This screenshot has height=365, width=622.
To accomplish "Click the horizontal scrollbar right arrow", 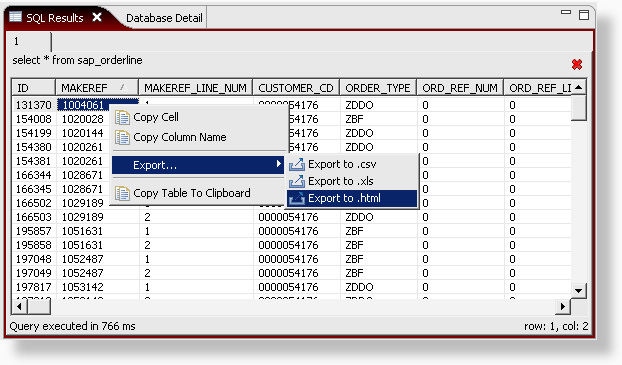I will coord(563,306).
